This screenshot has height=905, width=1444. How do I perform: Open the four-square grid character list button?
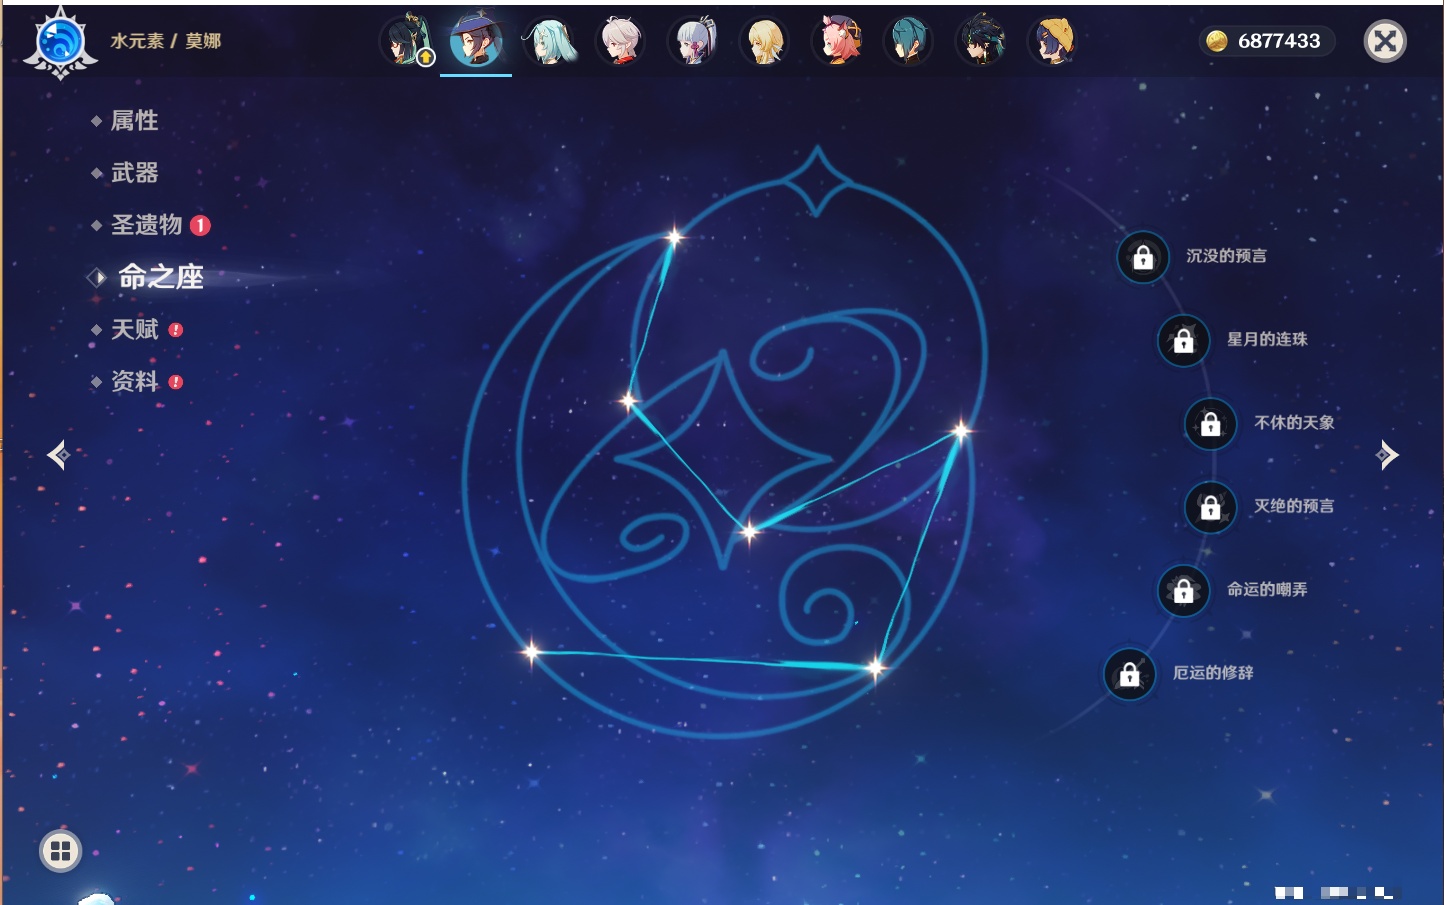60,851
